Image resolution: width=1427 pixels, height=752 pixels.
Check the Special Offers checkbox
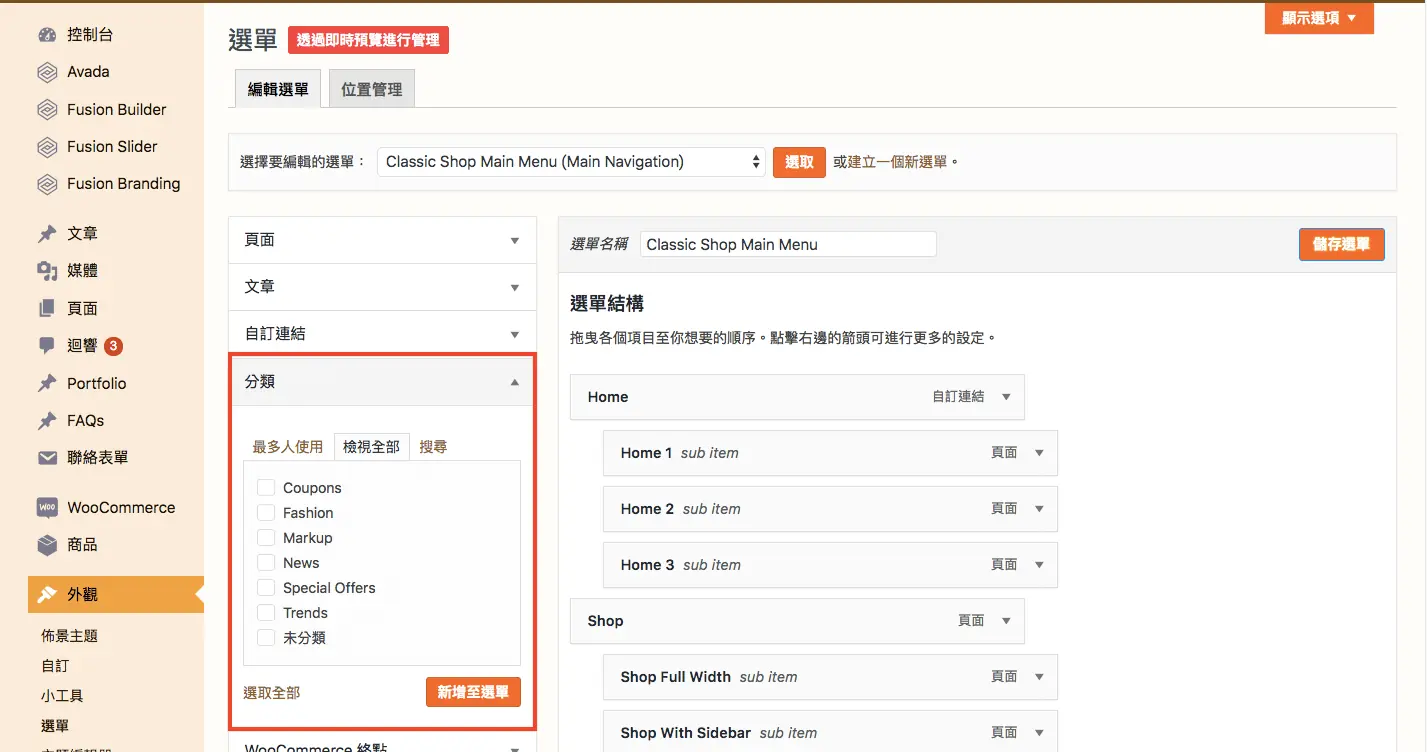coord(266,588)
